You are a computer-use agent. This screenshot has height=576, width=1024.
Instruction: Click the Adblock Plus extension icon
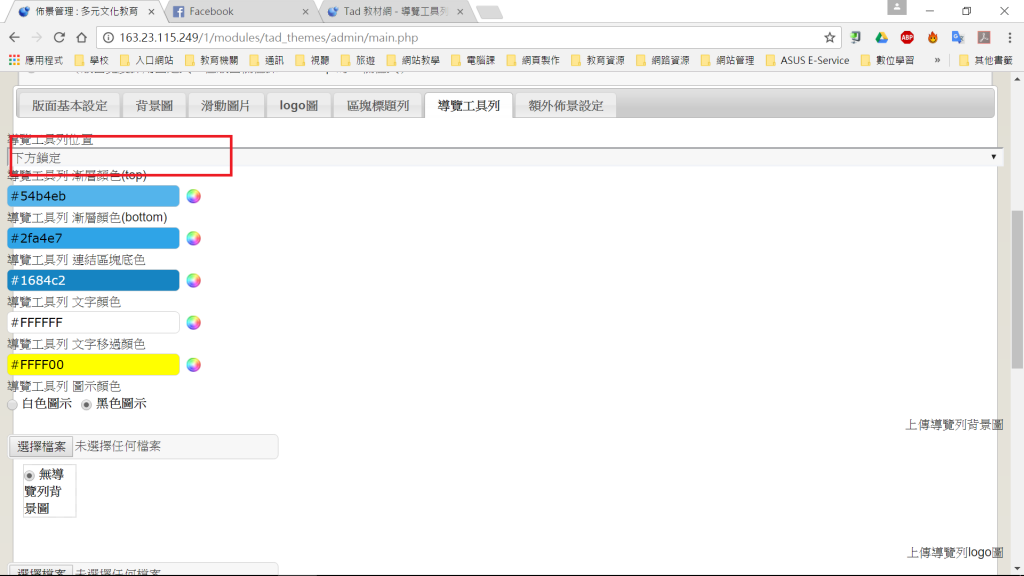(907, 37)
